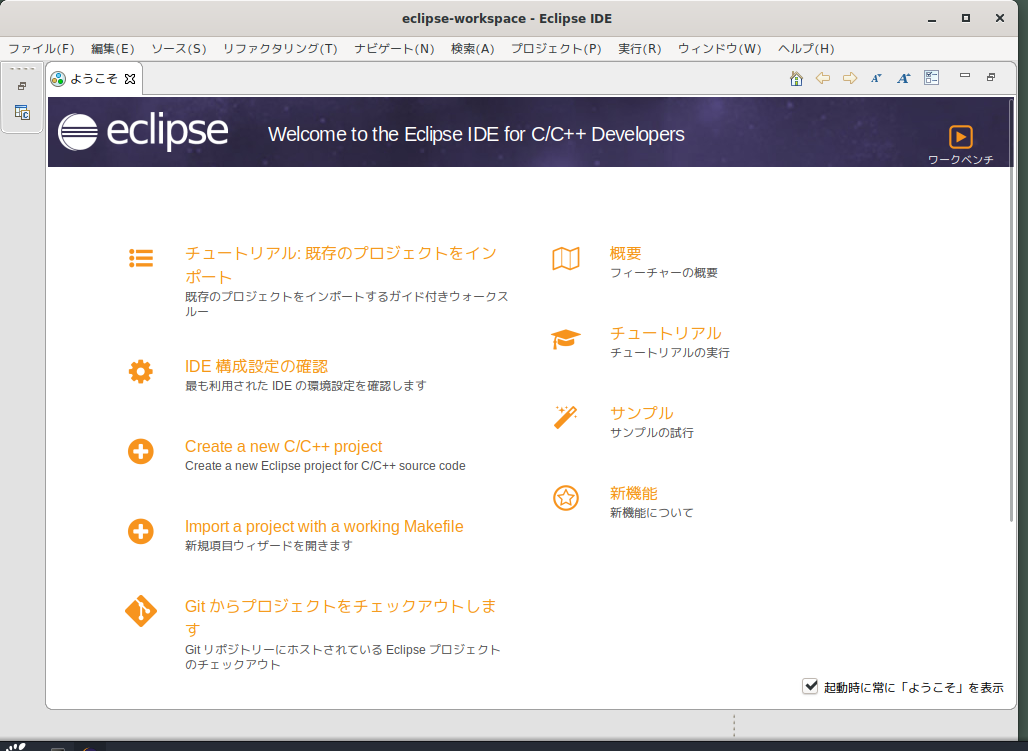Image resolution: width=1028 pixels, height=751 pixels.
Task: Open the C-badged view icon in left trim
Action: [22, 113]
